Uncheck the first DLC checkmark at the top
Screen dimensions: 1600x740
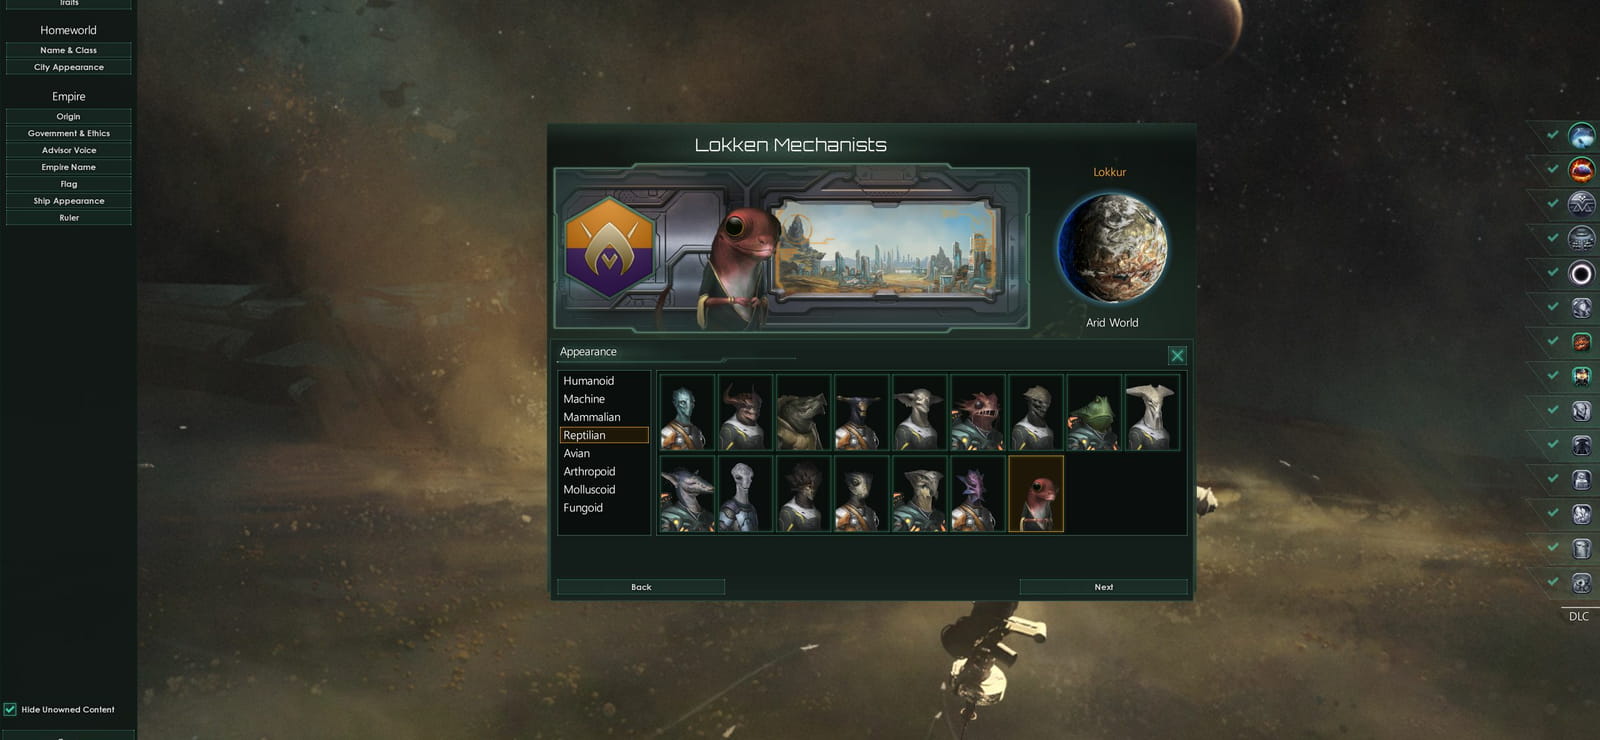point(1552,134)
